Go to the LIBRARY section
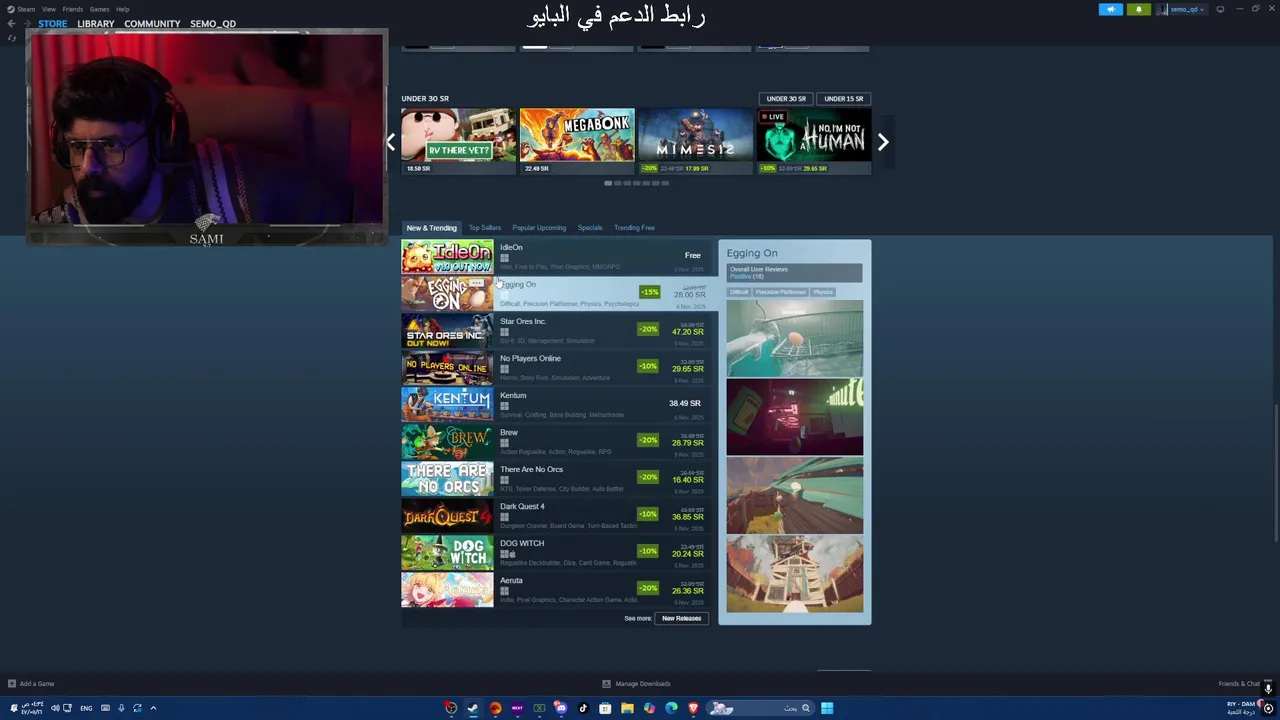This screenshot has height=720, width=1280. coord(96,23)
